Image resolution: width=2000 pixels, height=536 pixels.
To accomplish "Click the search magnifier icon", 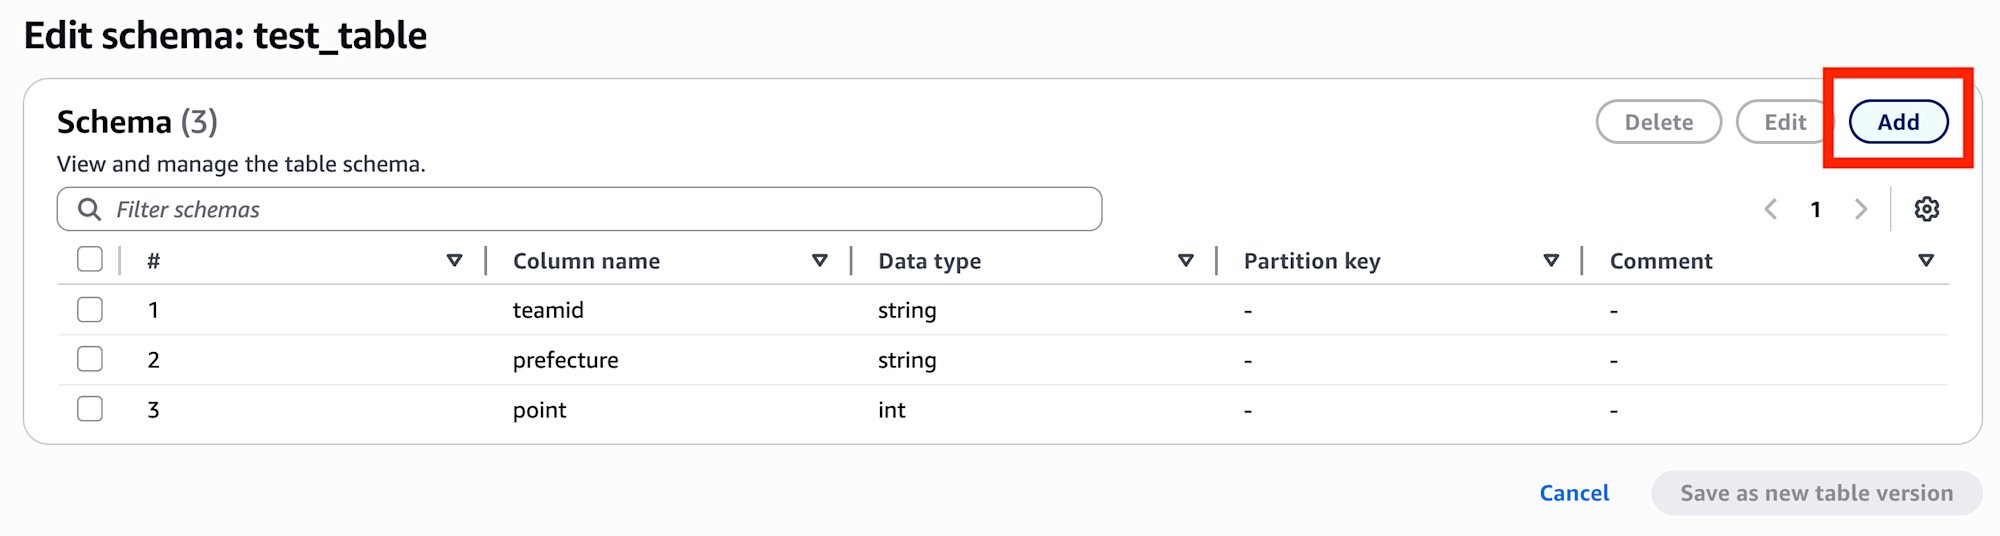I will 89,209.
